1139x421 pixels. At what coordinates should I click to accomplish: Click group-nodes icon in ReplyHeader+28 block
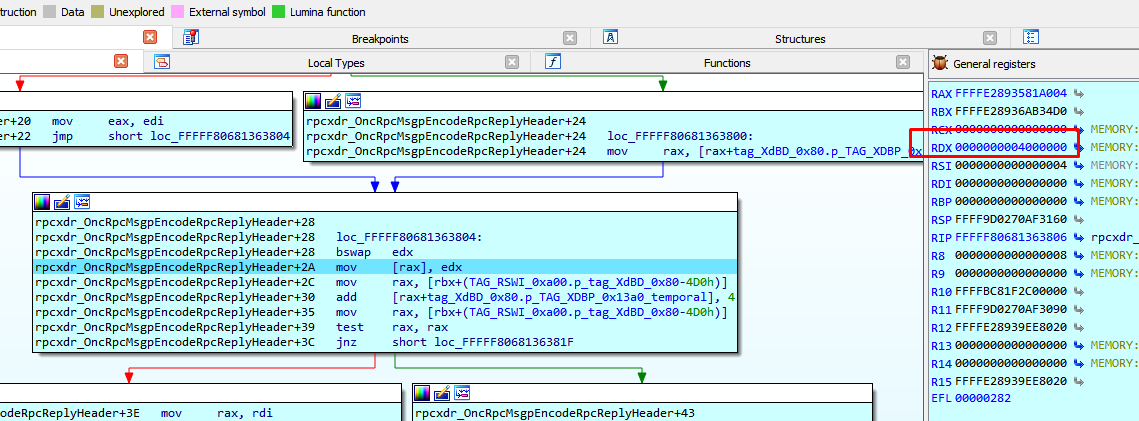click(x=81, y=201)
